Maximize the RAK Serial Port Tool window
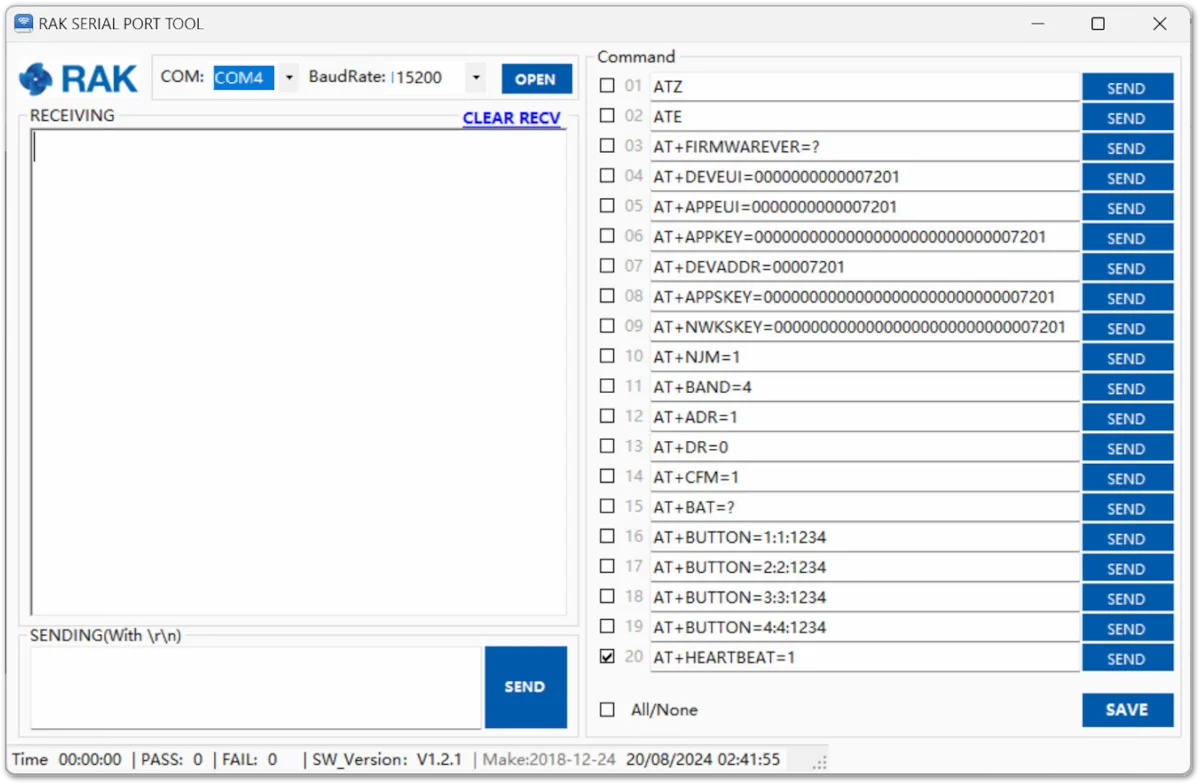Screen dimensions: 1200x784 pos(1098,23)
